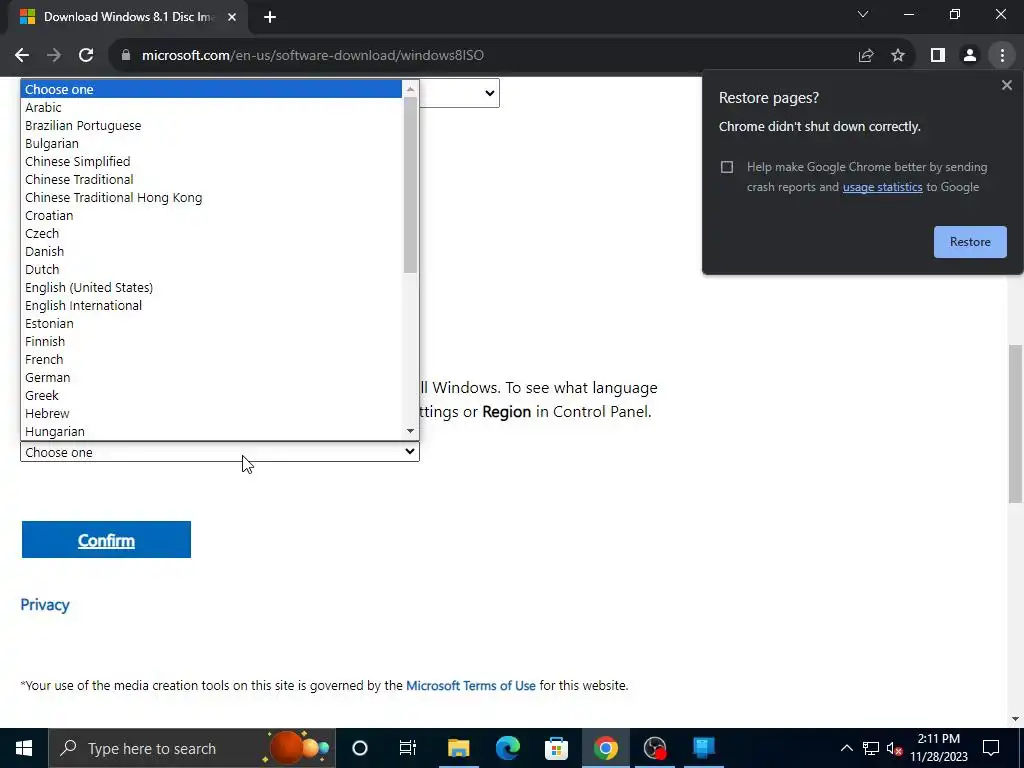
Task: Open the Privacy link
Action: click(44, 605)
